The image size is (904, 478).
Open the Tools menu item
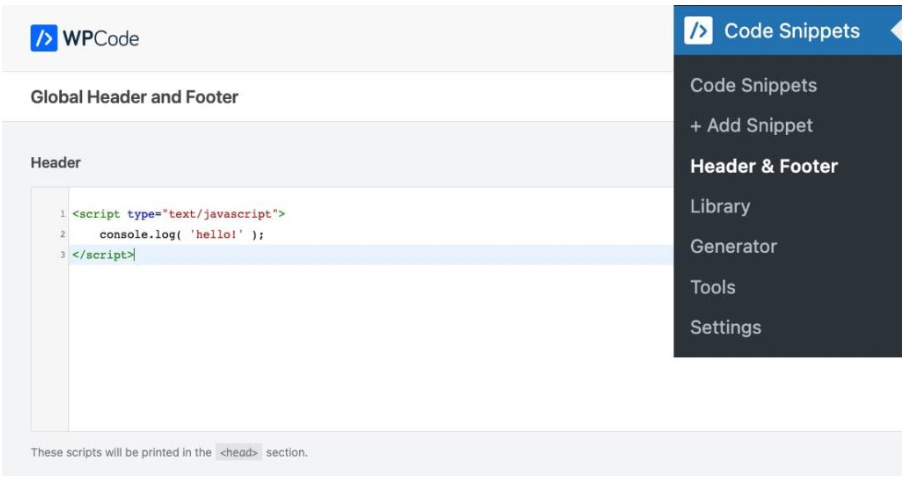(x=713, y=288)
